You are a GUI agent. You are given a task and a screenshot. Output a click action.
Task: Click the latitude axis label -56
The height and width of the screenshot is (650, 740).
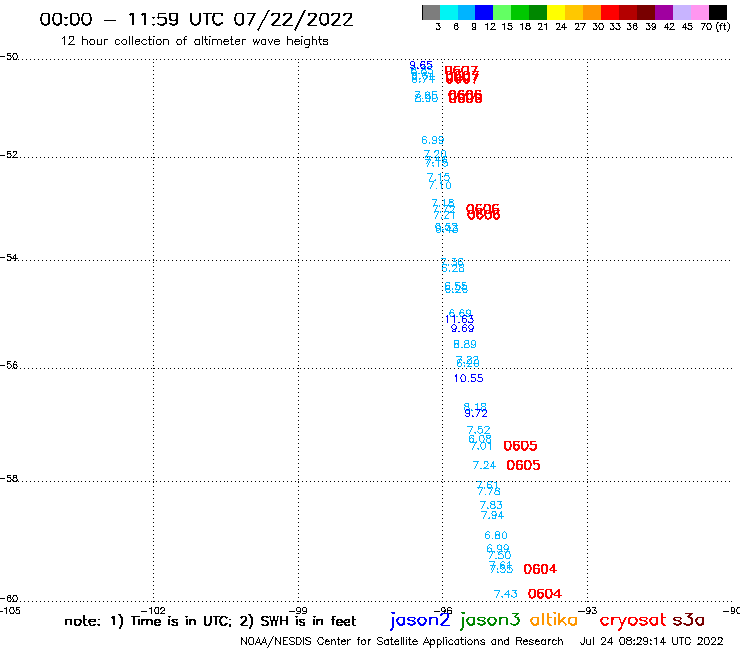[9, 365]
